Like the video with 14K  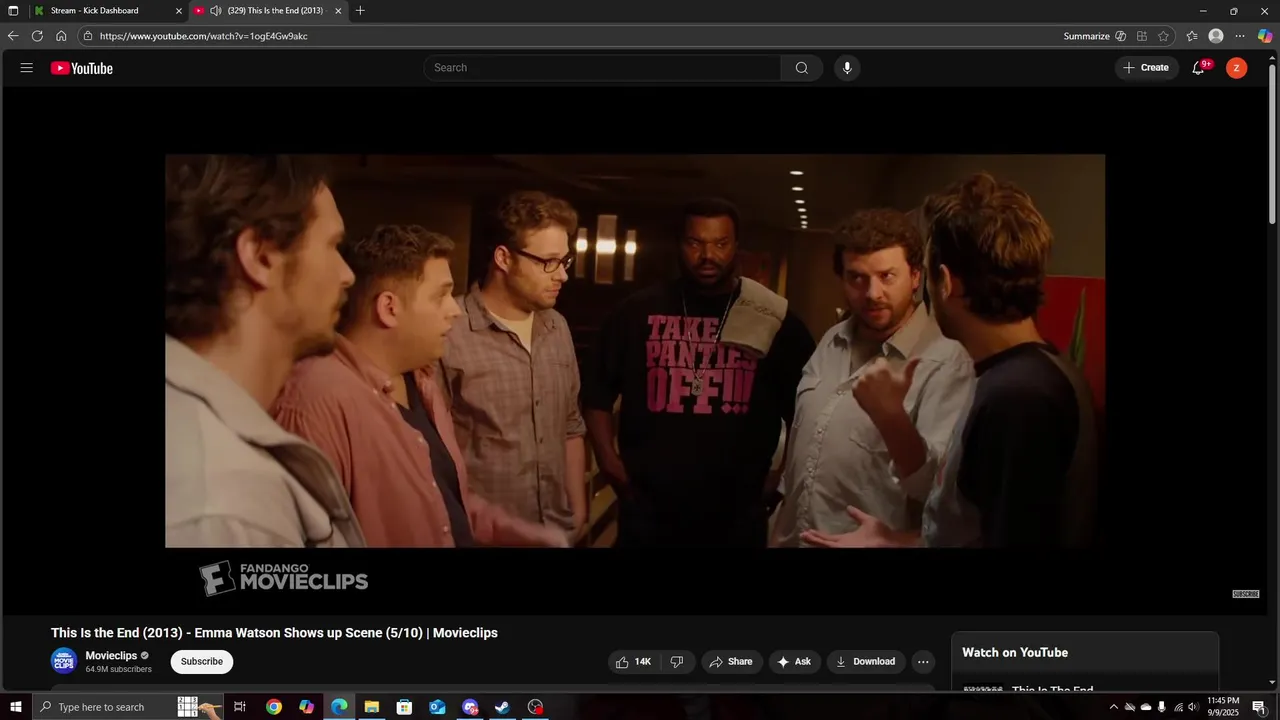point(634,661)
